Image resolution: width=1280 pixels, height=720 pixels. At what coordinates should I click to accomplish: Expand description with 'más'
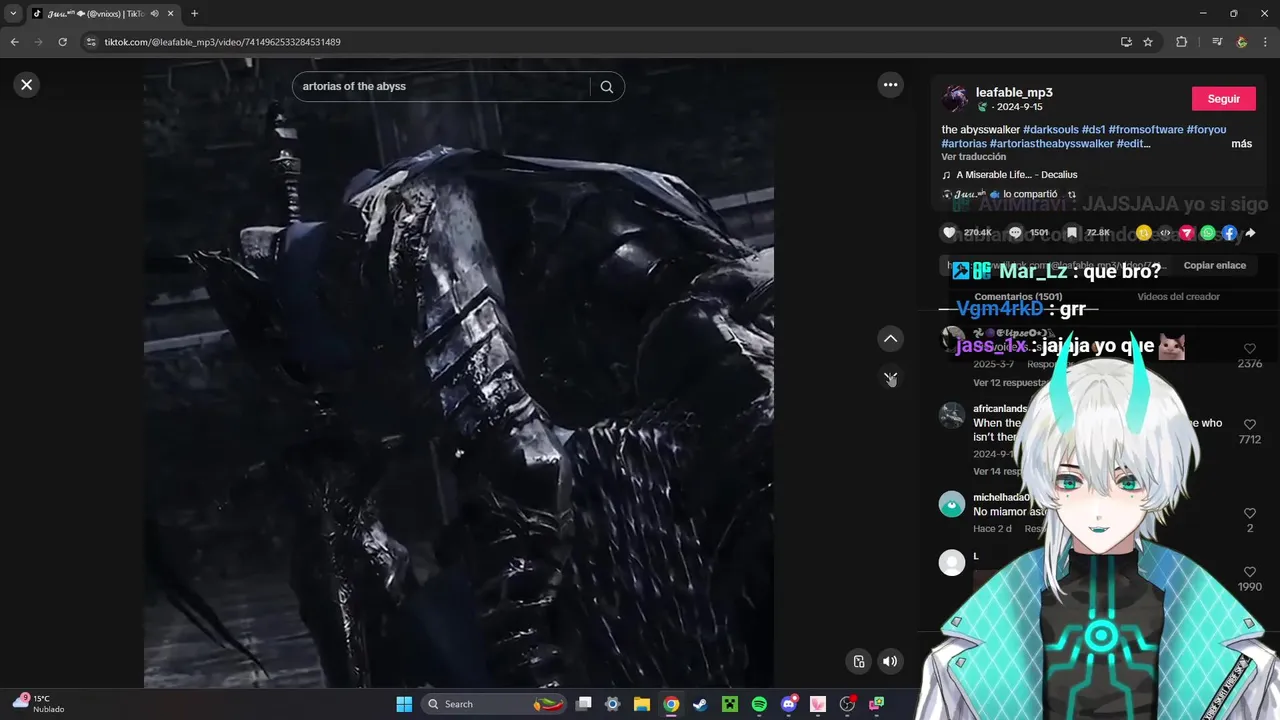tap(1241, 144)
